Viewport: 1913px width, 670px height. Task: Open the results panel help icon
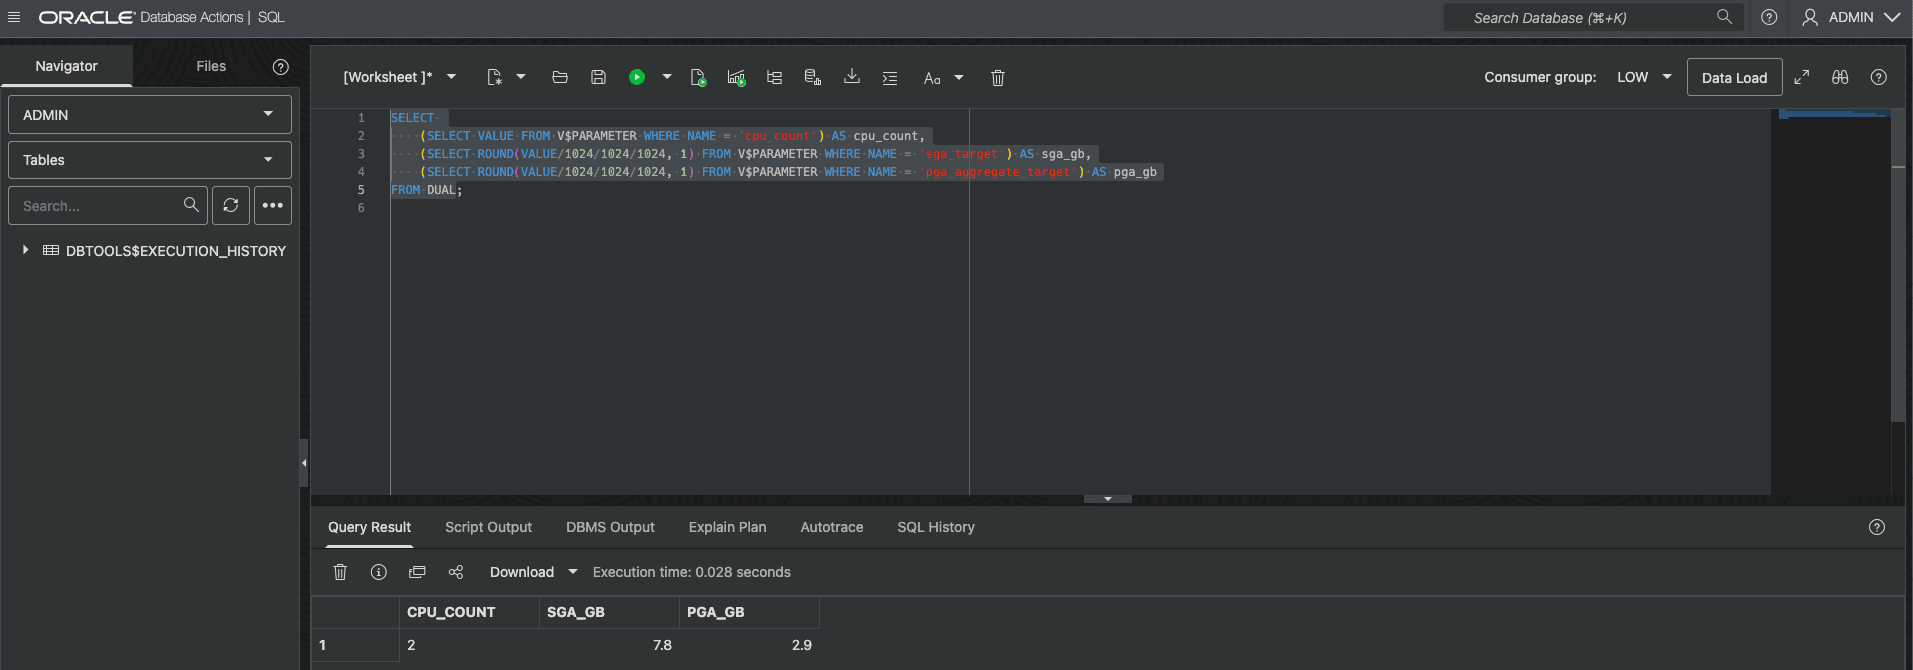pos(1877,527)
